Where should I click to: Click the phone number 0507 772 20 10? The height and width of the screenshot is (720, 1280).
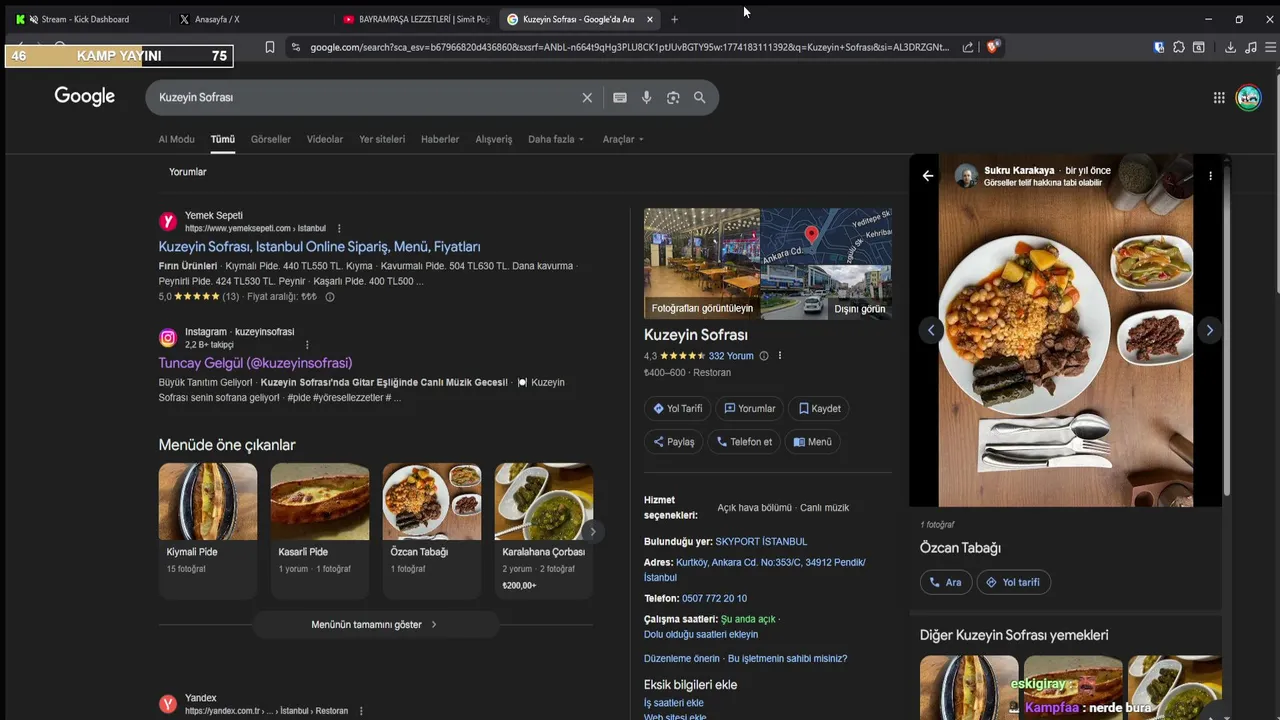point(714,598)
